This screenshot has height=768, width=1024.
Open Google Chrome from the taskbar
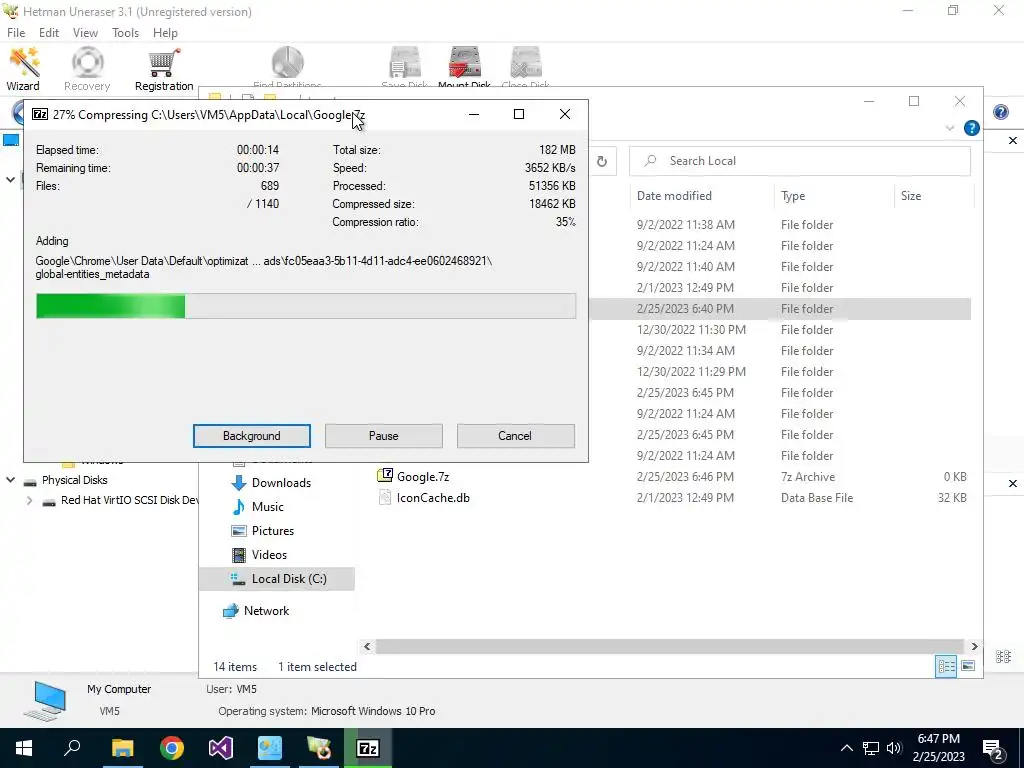click(x=172, y=748)
